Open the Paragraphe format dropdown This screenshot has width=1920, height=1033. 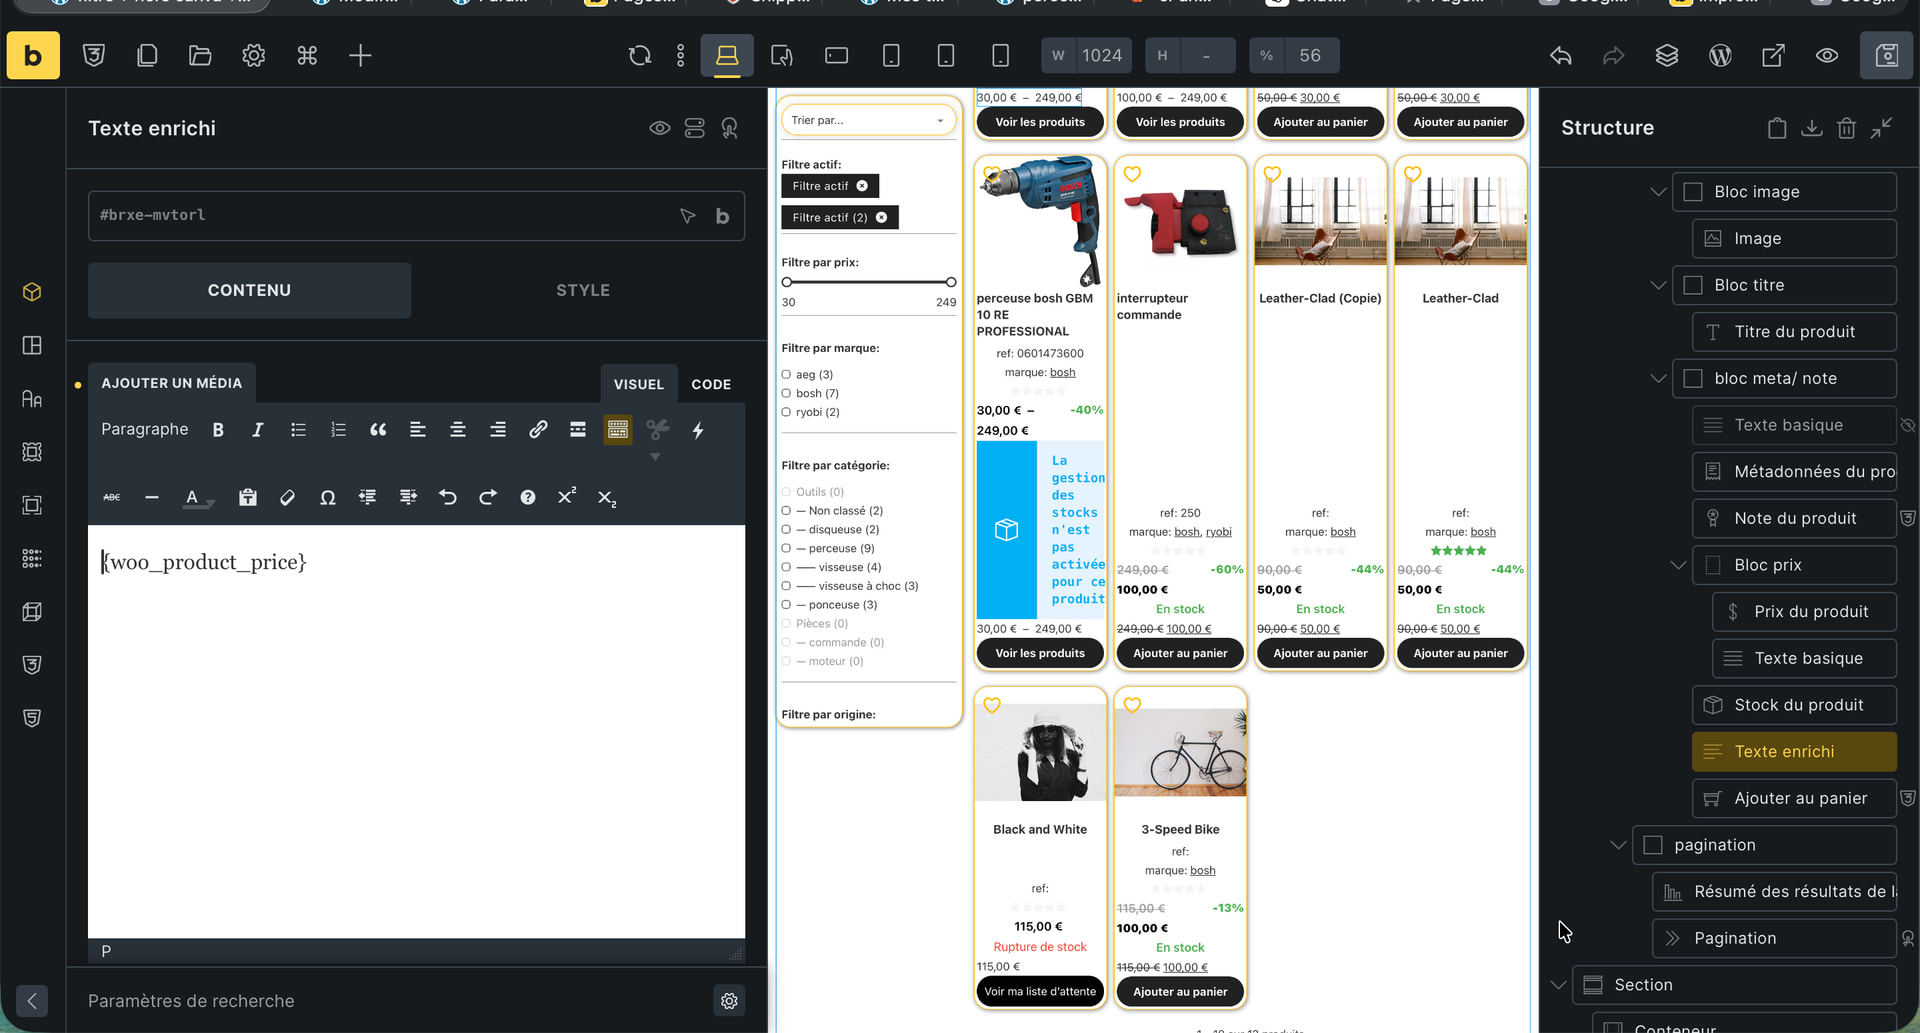(144, 430)
